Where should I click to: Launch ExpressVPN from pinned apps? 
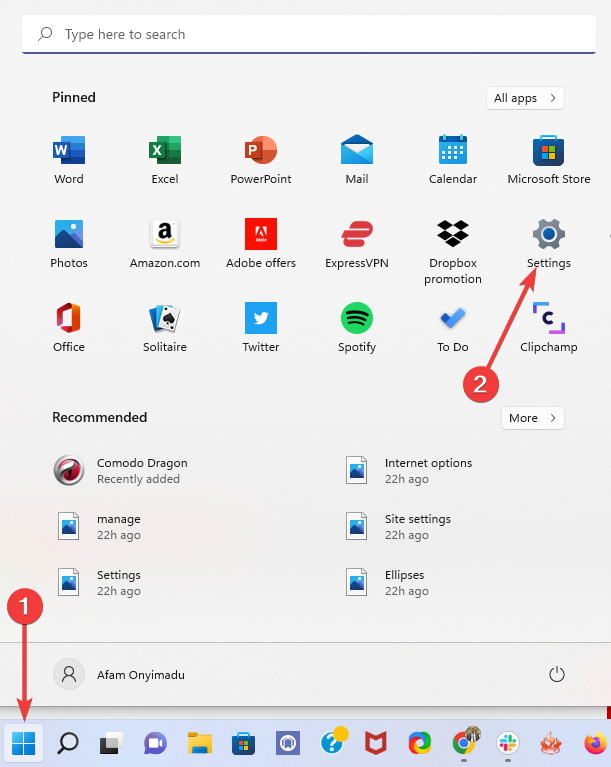point(357,244)
